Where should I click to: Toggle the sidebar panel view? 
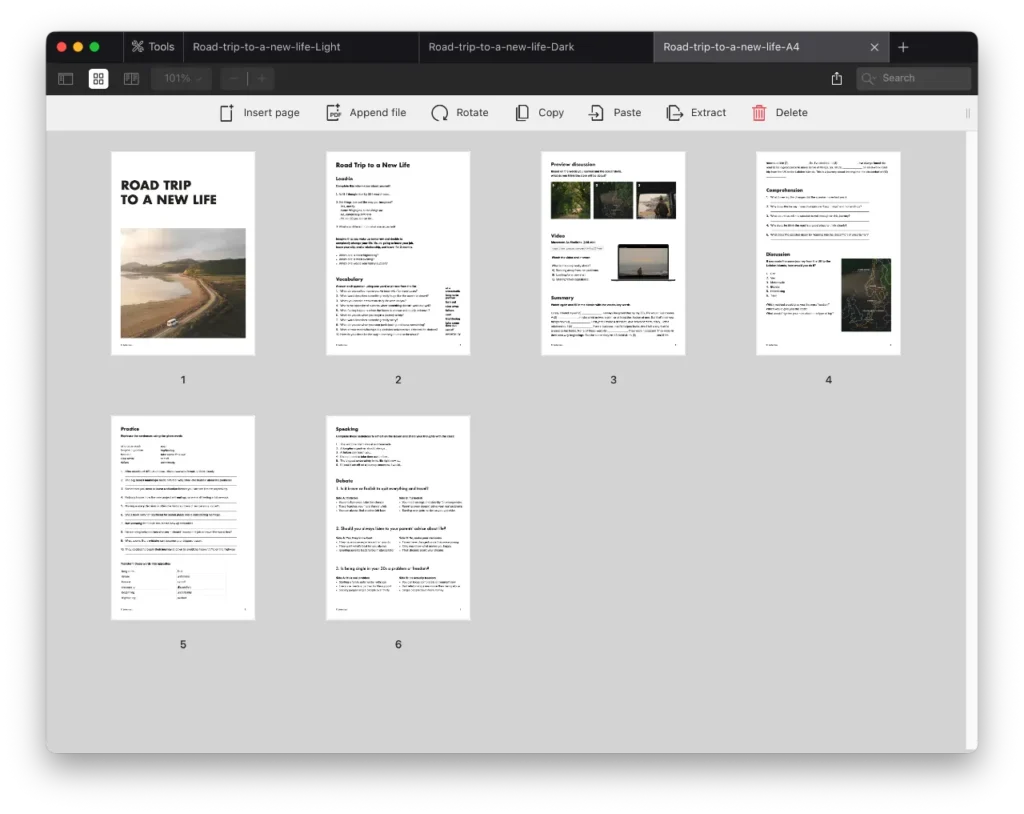[66, 78]
